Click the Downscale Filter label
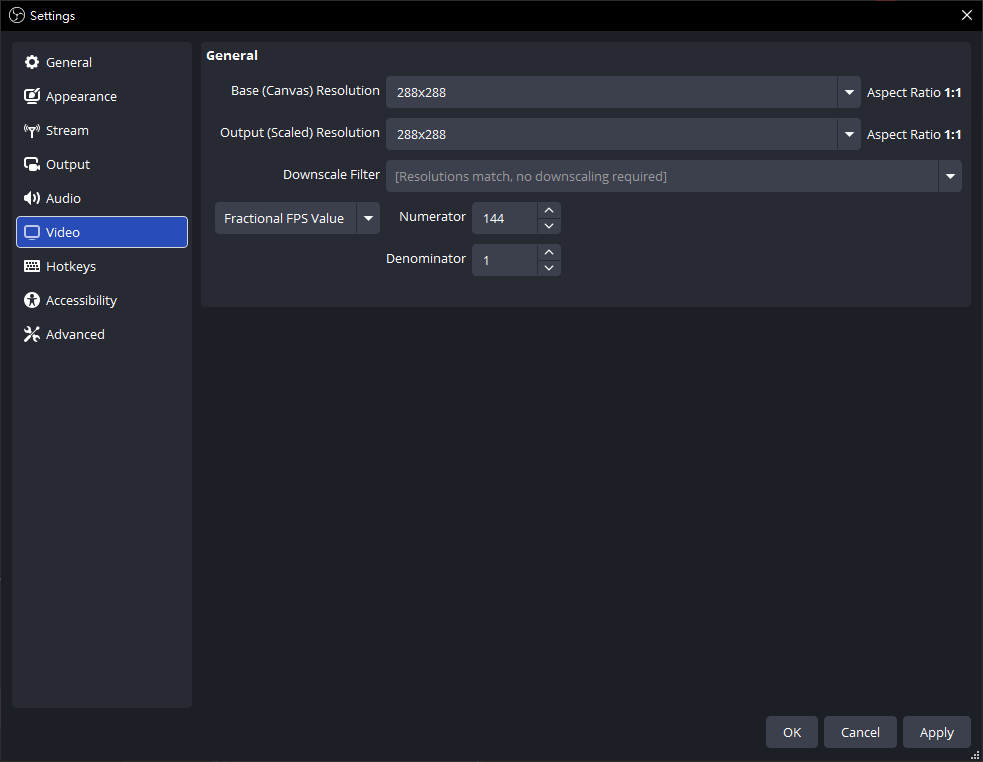This screenshot has height=762, width=983. [x=331, y=174]
